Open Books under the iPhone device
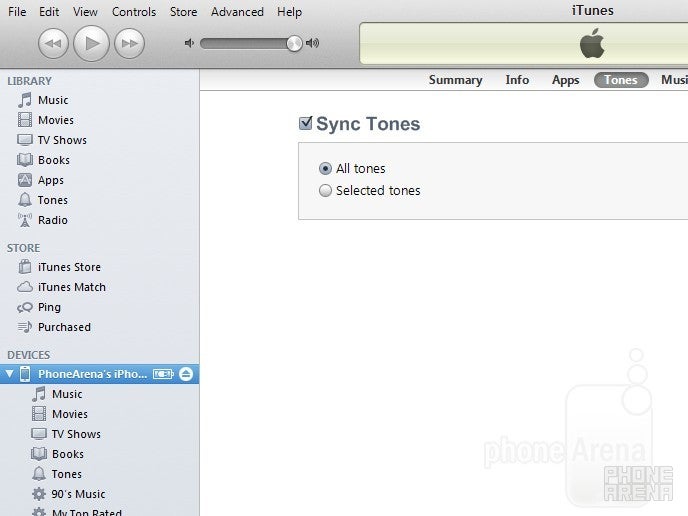Image resolution: width=688 pixels, height=516 pixels. click(x=57, y=454)
